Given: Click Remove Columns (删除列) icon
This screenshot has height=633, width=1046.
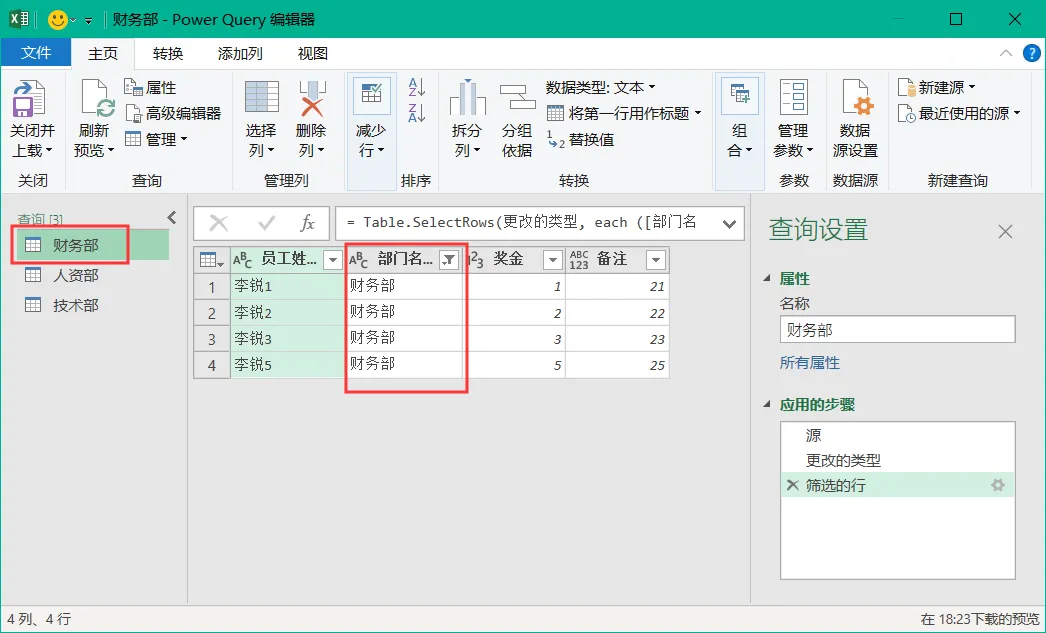Looking at the screenshot, I should [312, 99].
